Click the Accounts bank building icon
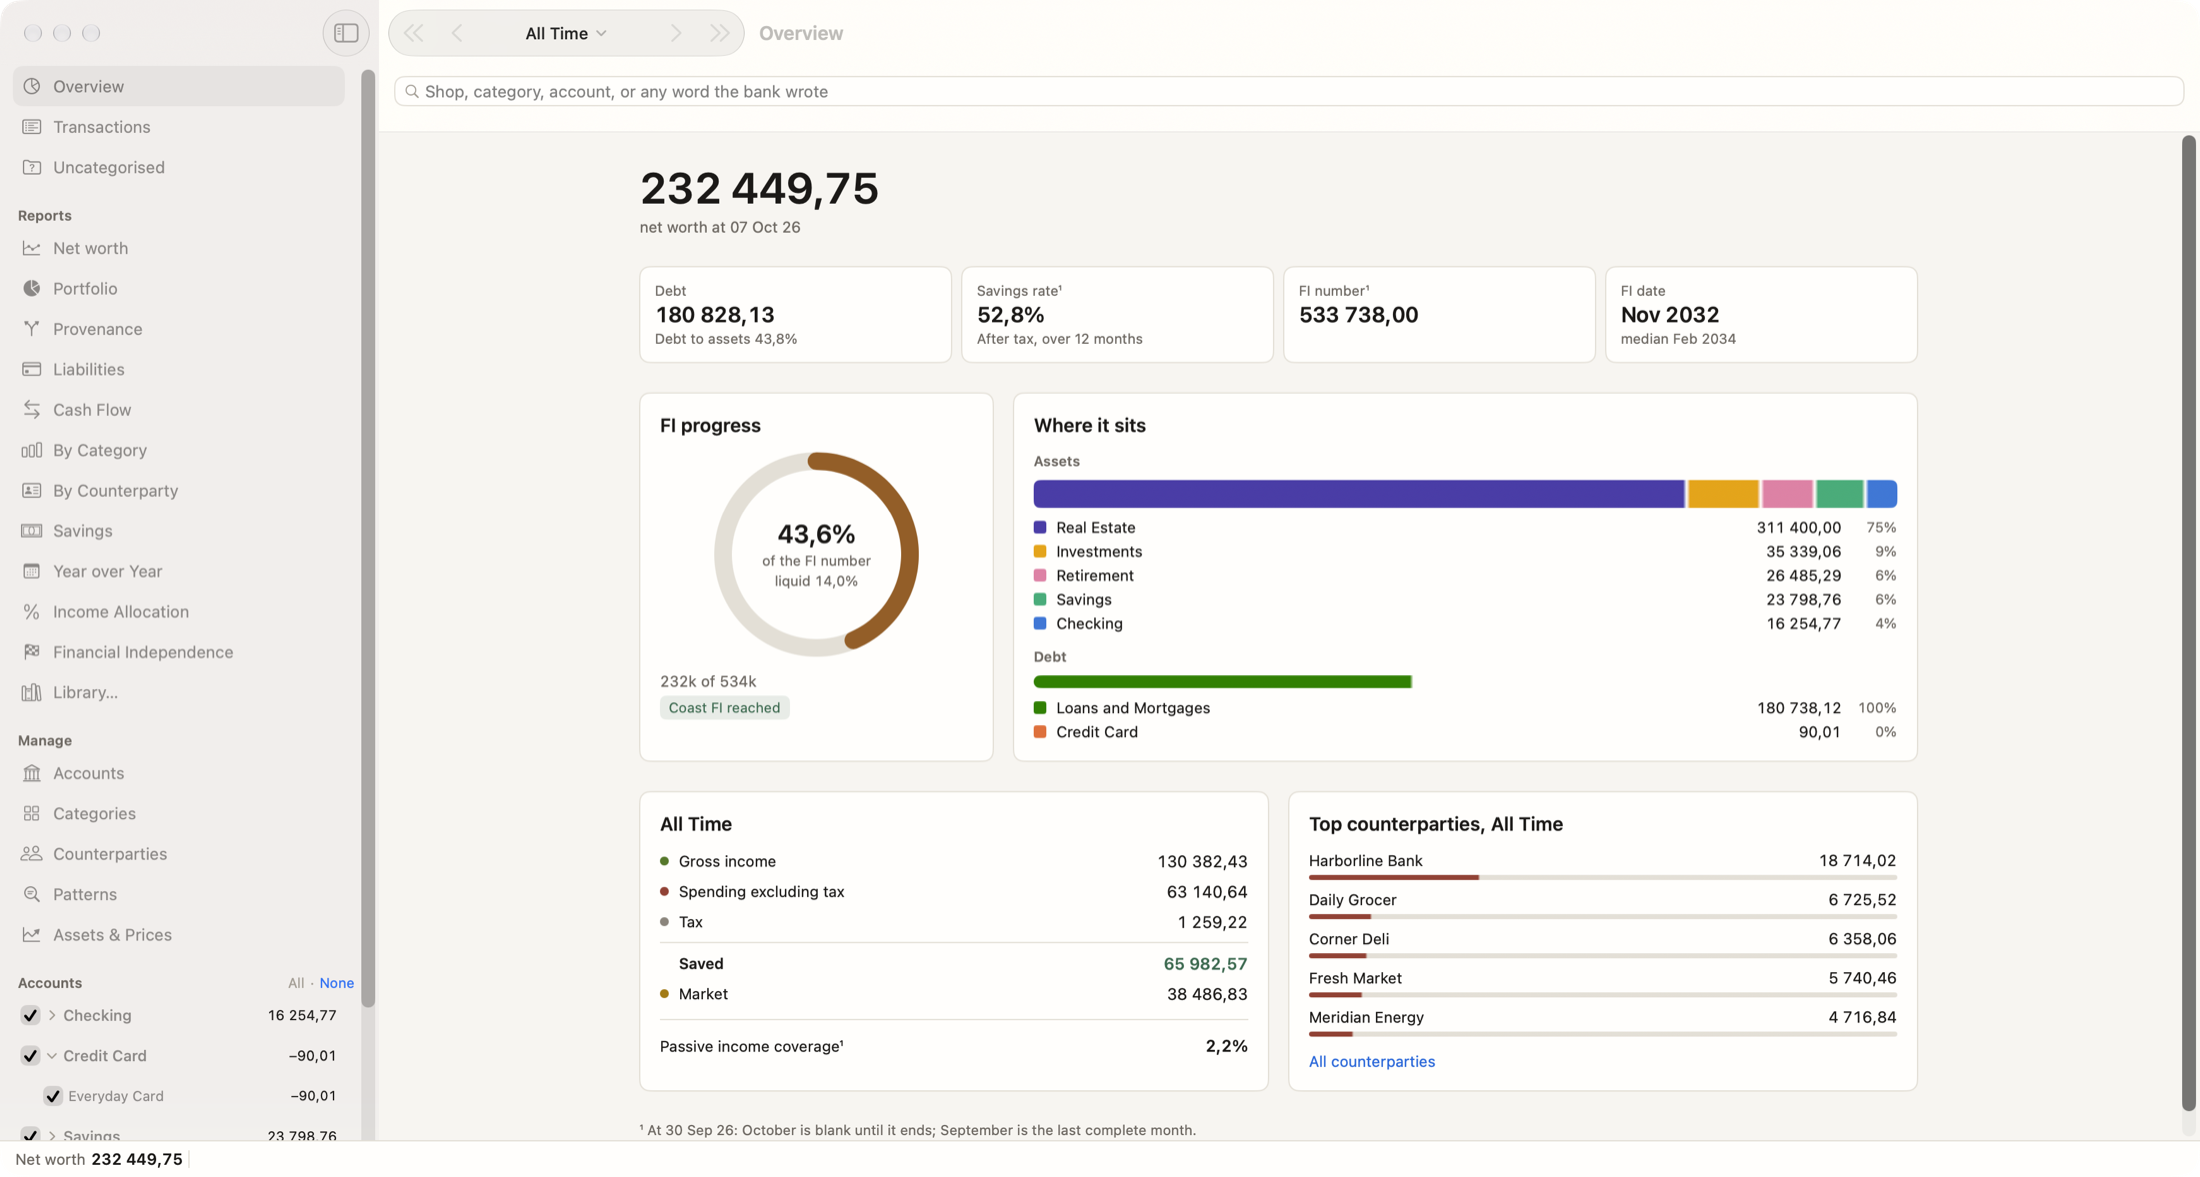 click(32, 773)
